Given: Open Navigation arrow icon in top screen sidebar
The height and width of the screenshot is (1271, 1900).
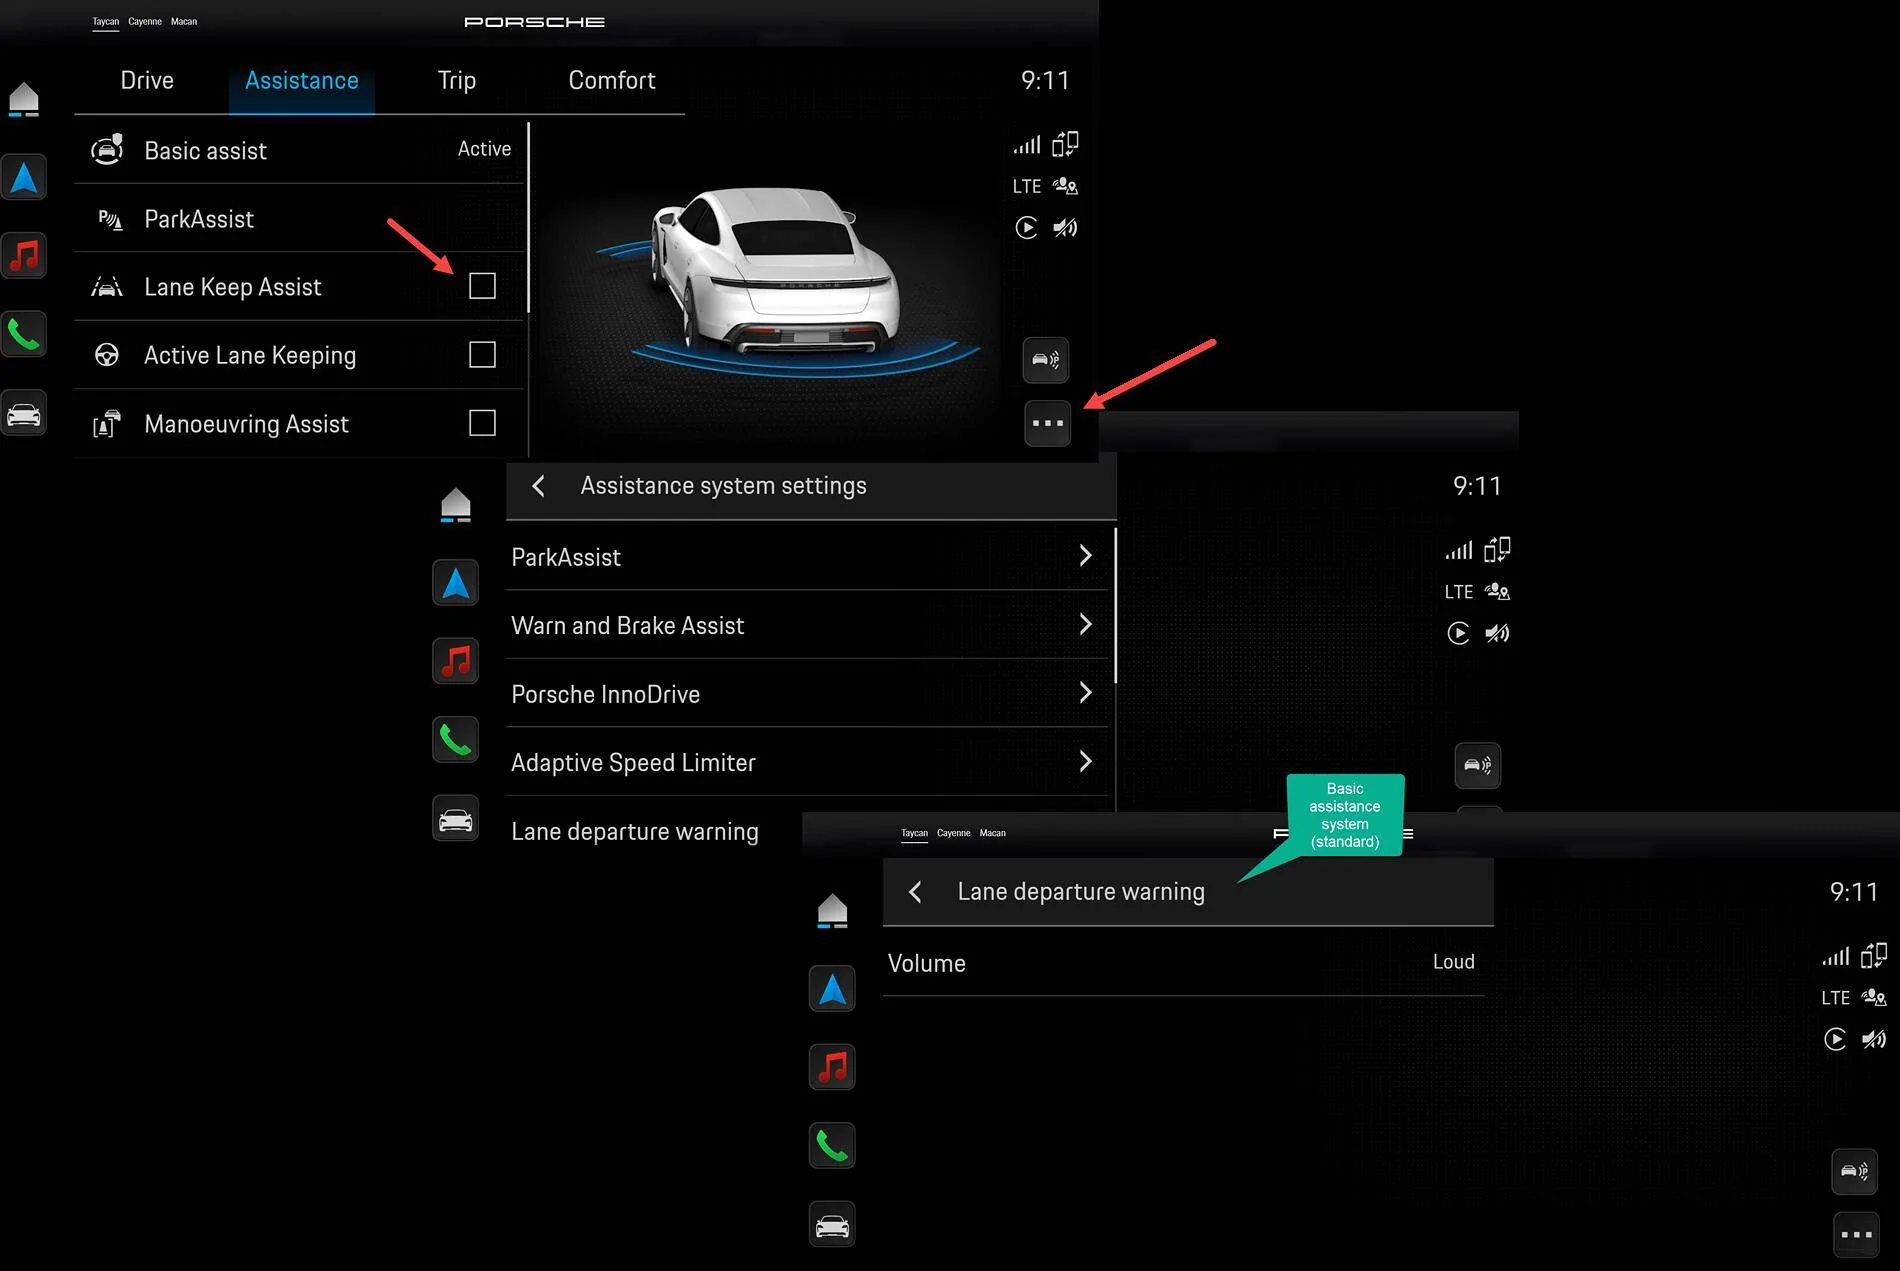Looking at the screenshot, I should point(24,178).
